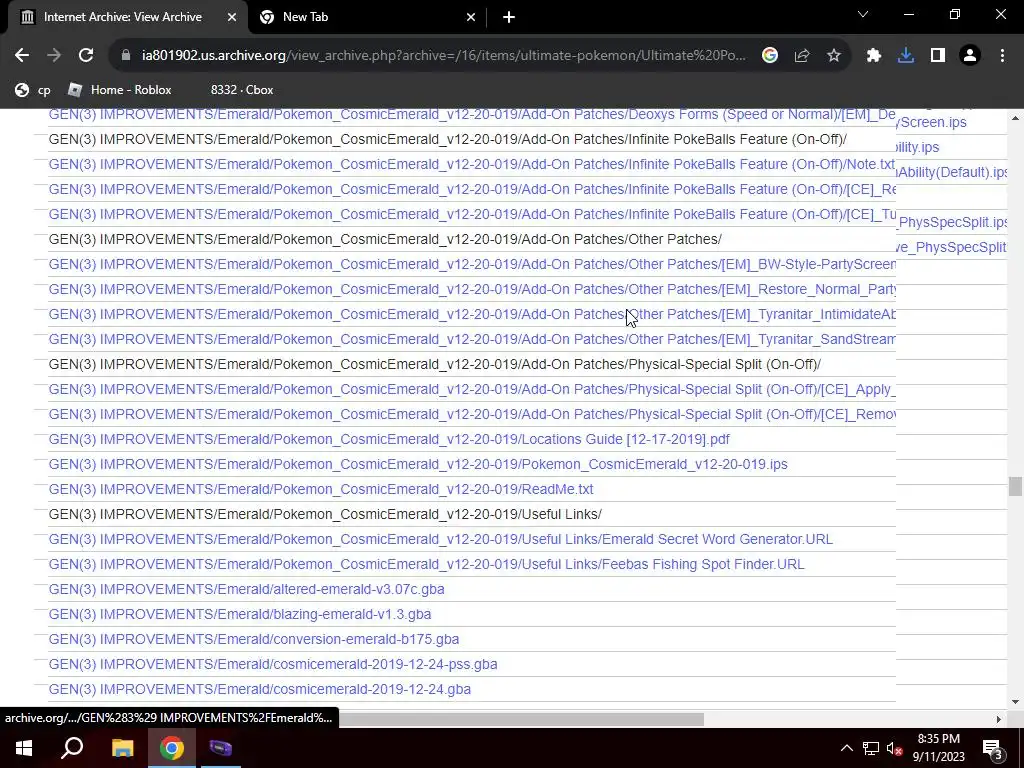
Task: Download Pokemon_CosmicEmerald_v12-20-019.ips
Action: (x=418, y=464)
